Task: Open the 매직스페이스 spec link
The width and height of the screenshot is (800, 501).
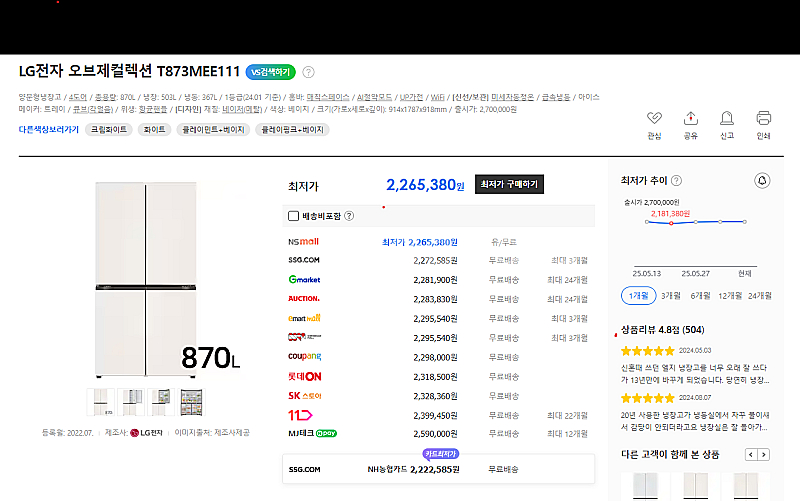Action: 328,97
